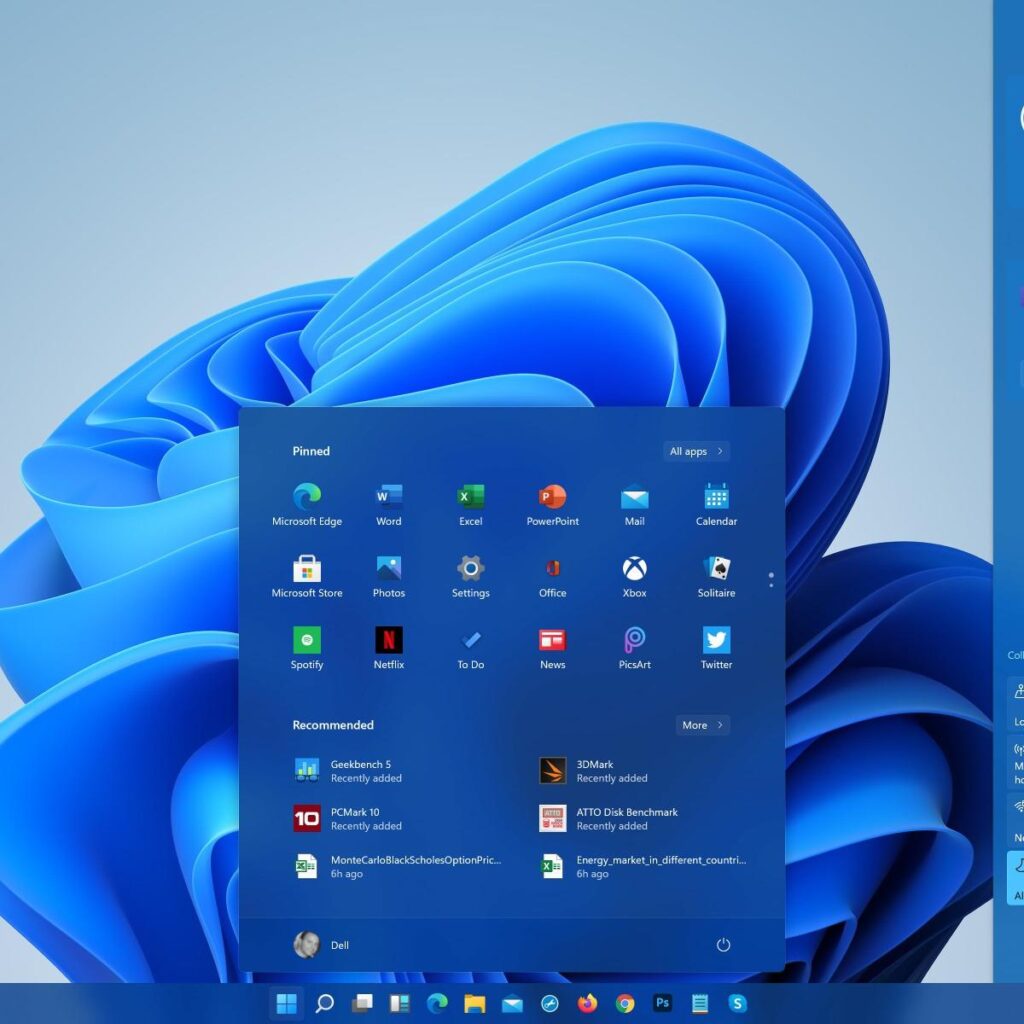Click the pinned apps page dots indicator
1024x1024 pixels.
click(x=770, y=580)
